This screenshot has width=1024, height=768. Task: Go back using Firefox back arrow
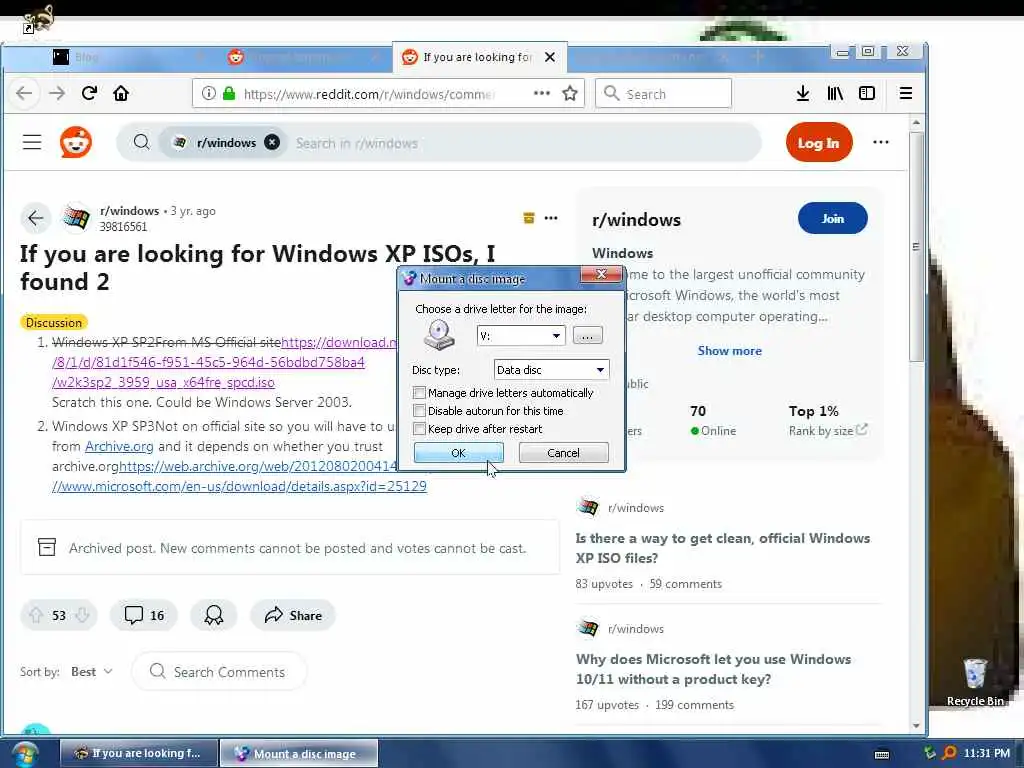24,93
